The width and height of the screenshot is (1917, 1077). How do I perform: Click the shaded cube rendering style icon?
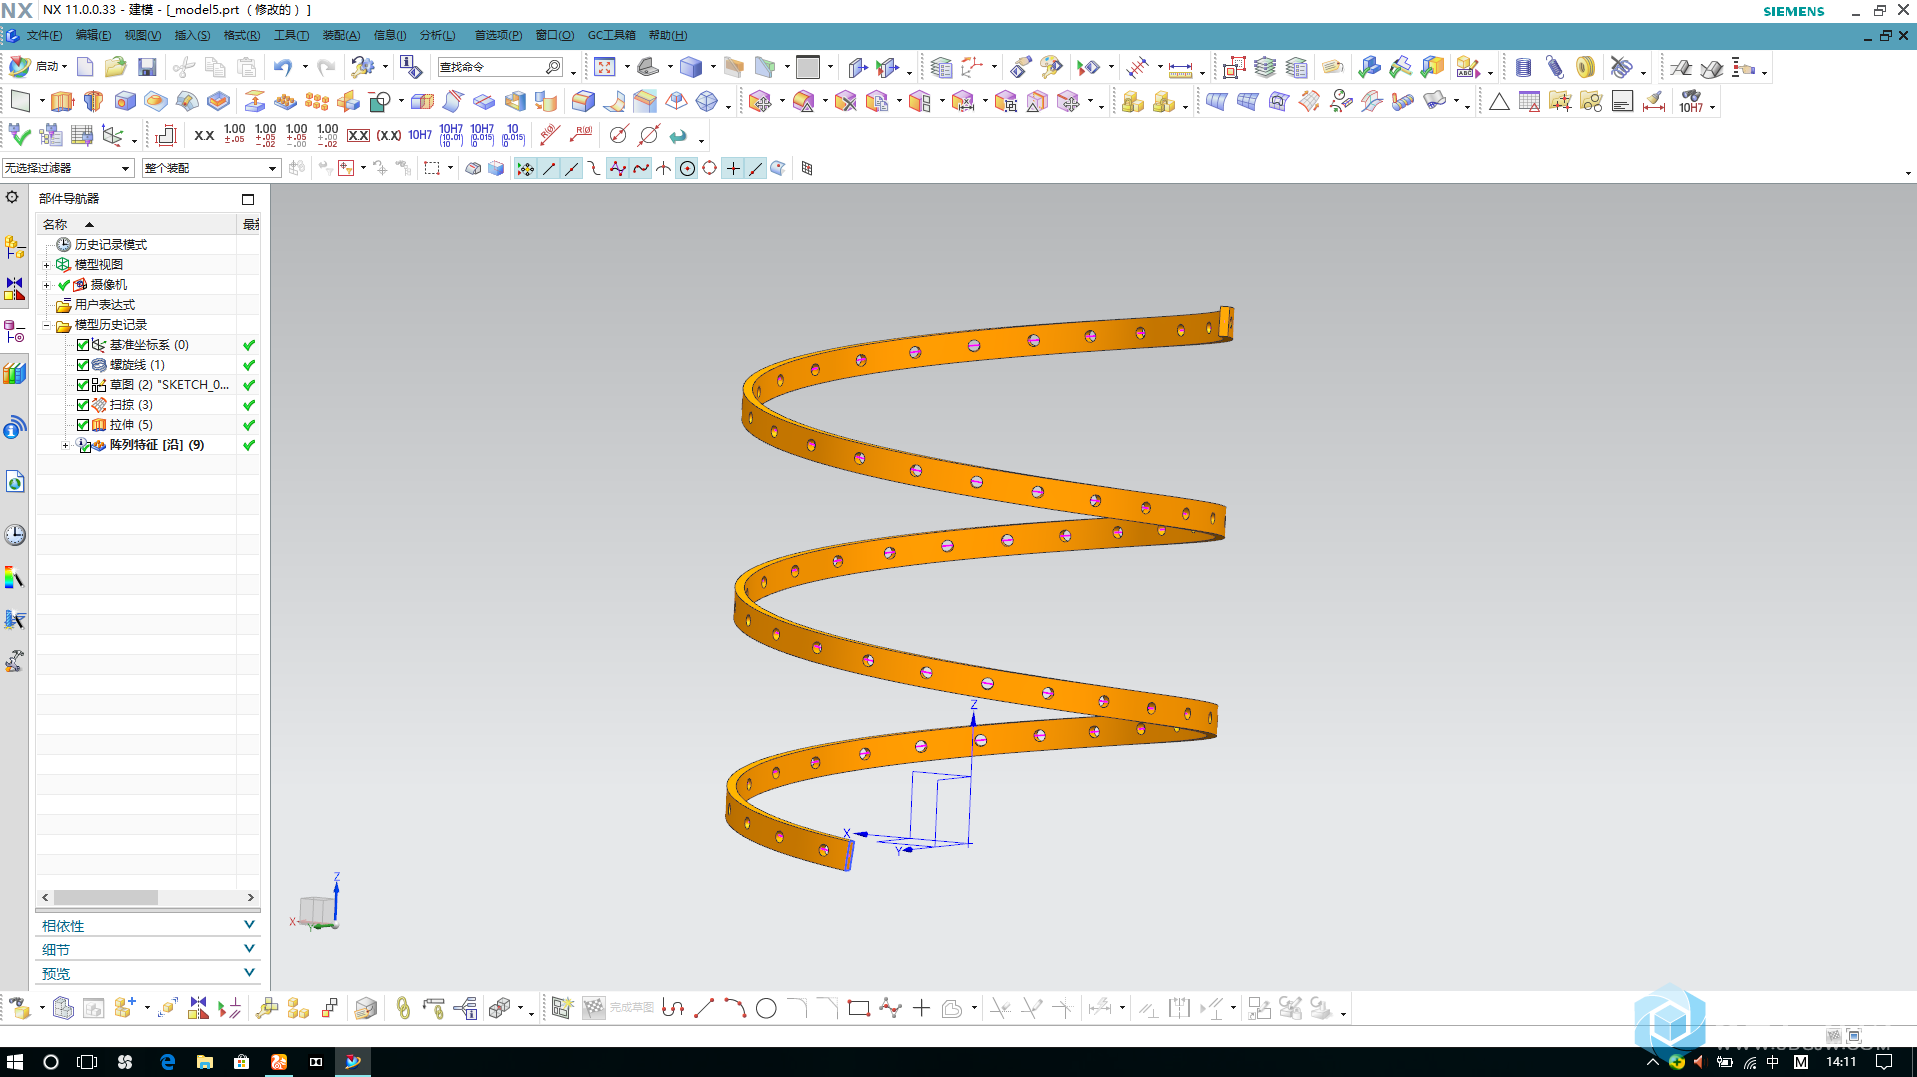tap(691, 67)
